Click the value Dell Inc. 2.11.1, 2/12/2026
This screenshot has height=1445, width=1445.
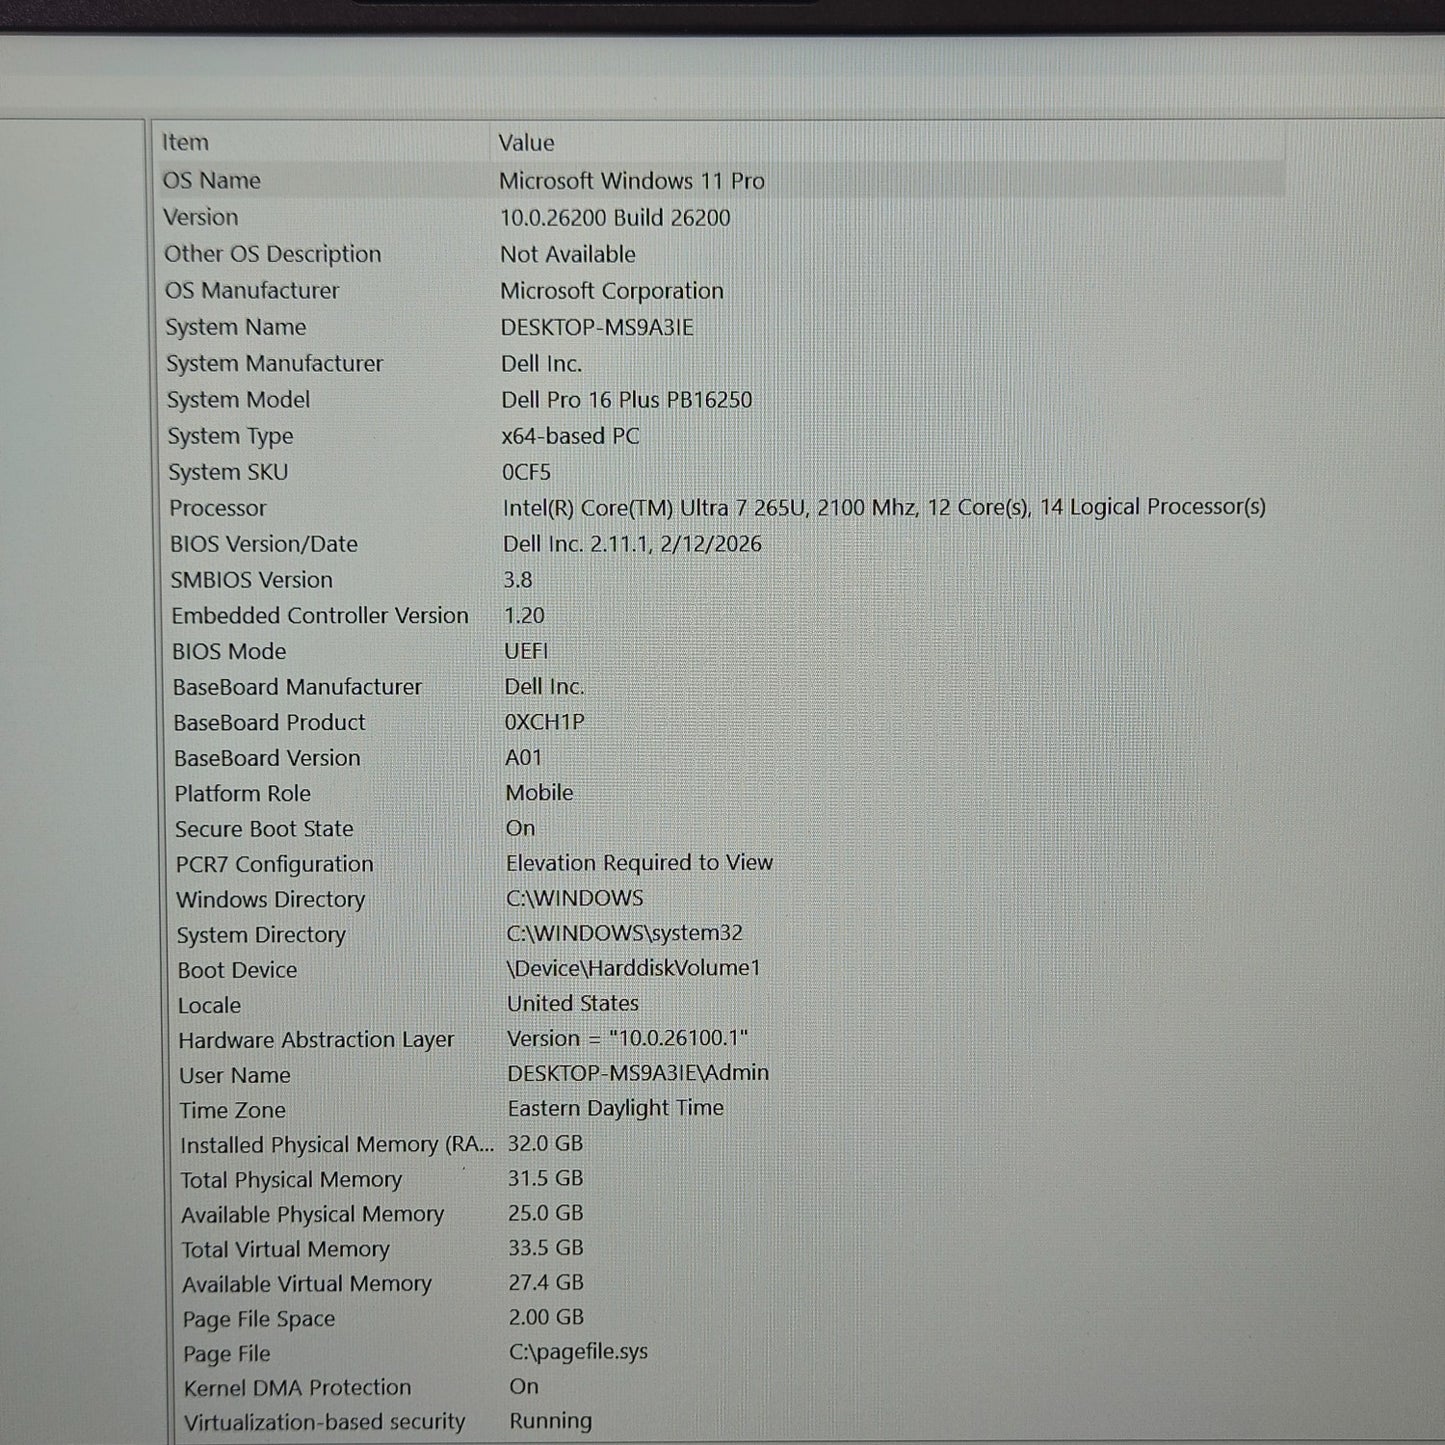632,544
